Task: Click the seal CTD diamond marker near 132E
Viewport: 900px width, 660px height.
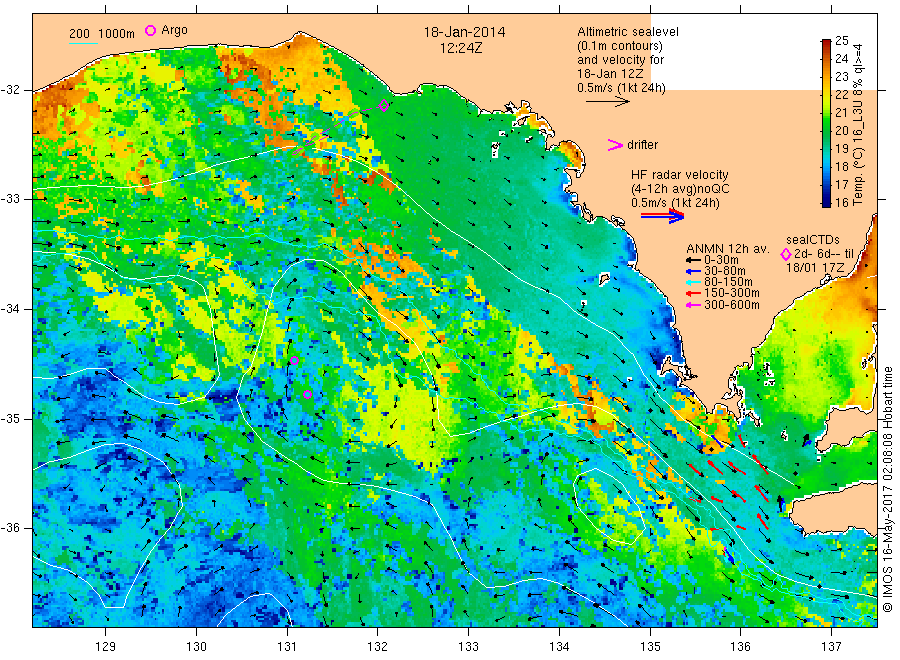Action: coord(384,106)
